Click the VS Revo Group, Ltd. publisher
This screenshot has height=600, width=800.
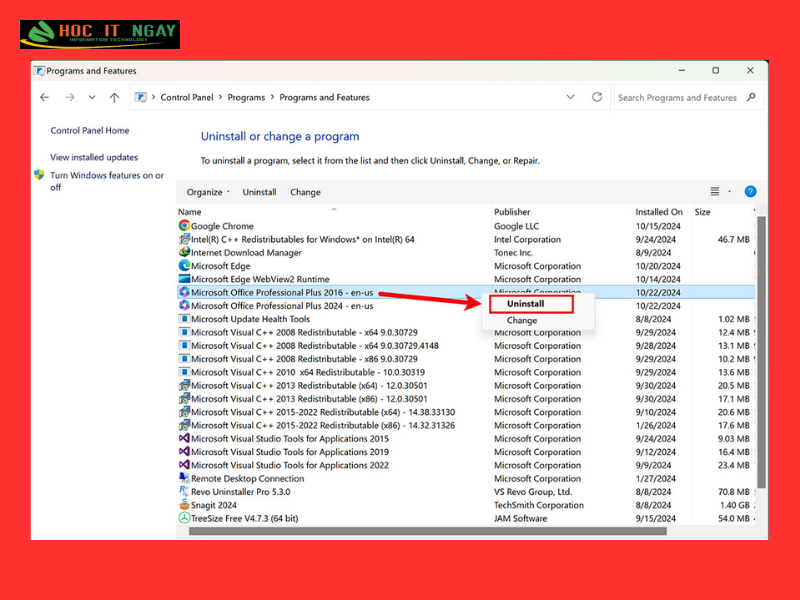[533, 492]
